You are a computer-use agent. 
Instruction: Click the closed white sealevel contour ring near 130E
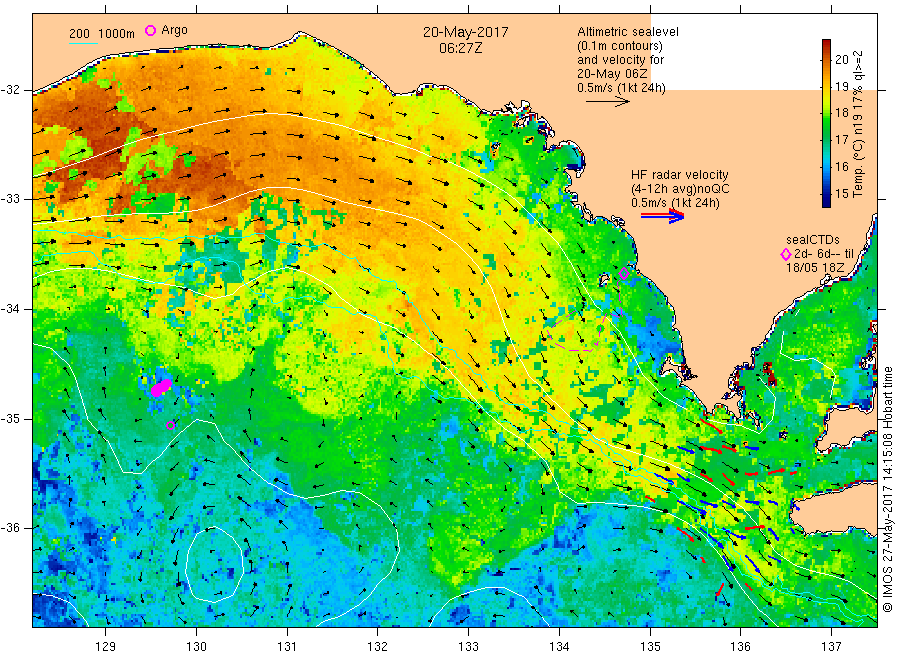215,564
